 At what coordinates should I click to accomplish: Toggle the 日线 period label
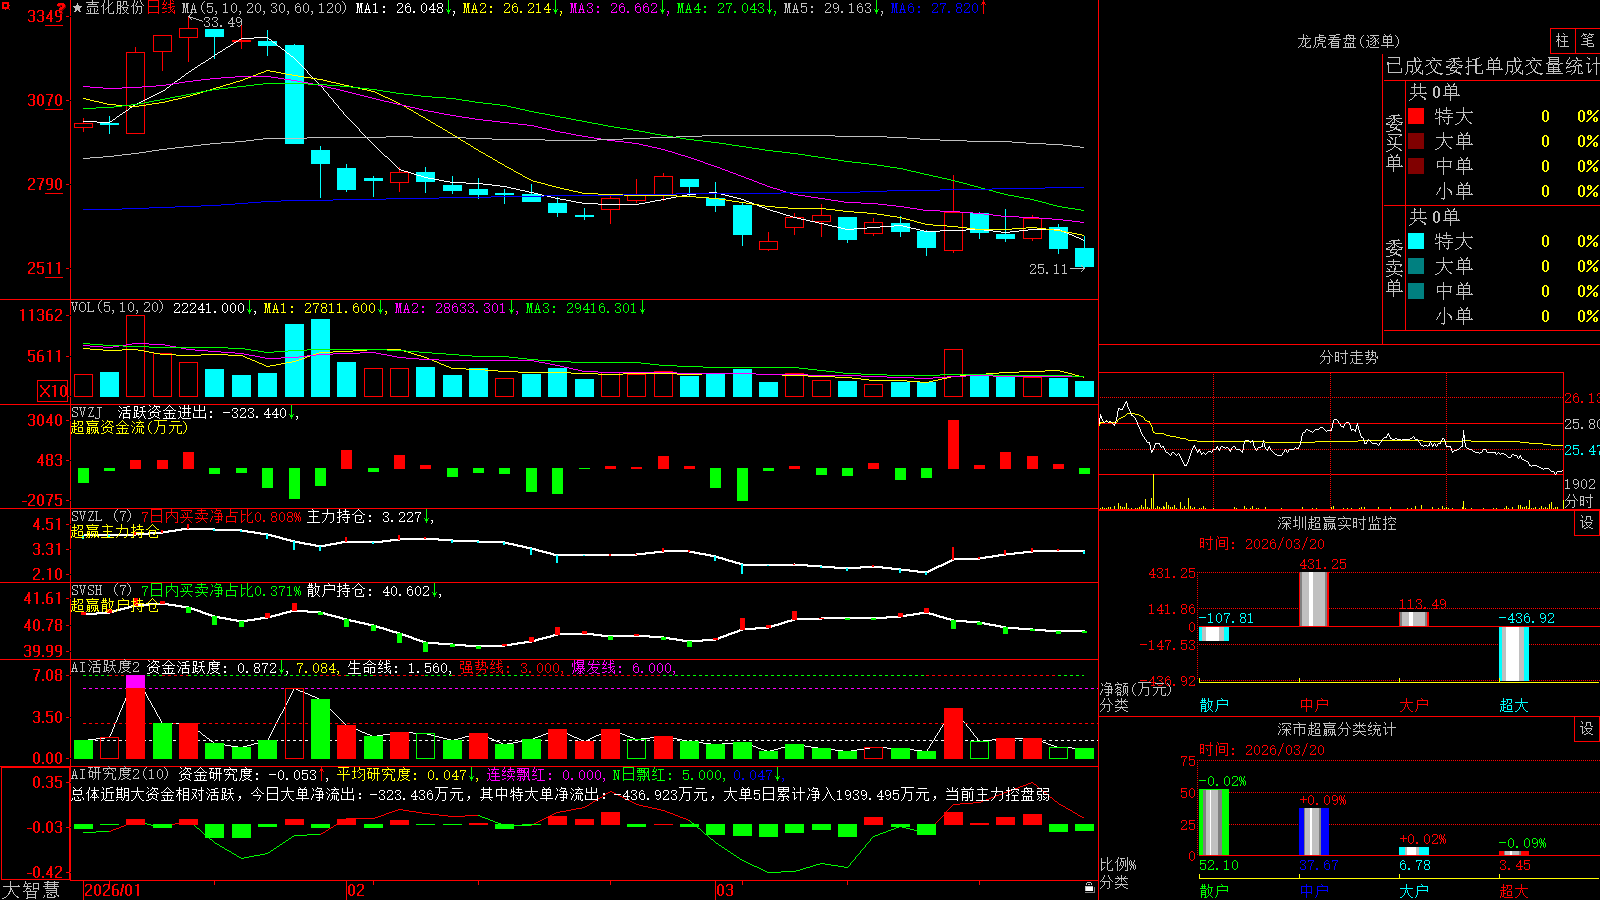(162, 8)
